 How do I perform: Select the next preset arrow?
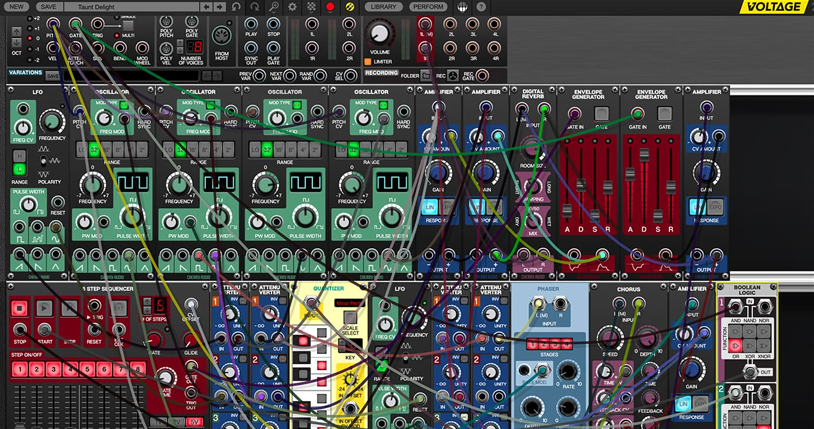pyautogui.click(x=218, y=6)
